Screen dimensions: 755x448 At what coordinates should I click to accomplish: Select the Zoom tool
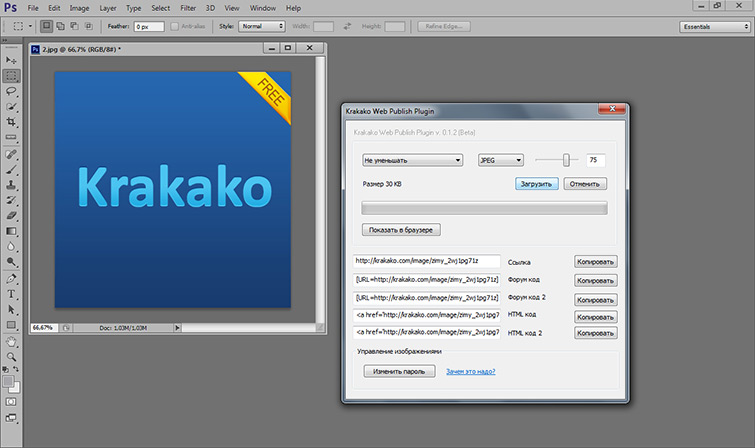tap(11, 357)
